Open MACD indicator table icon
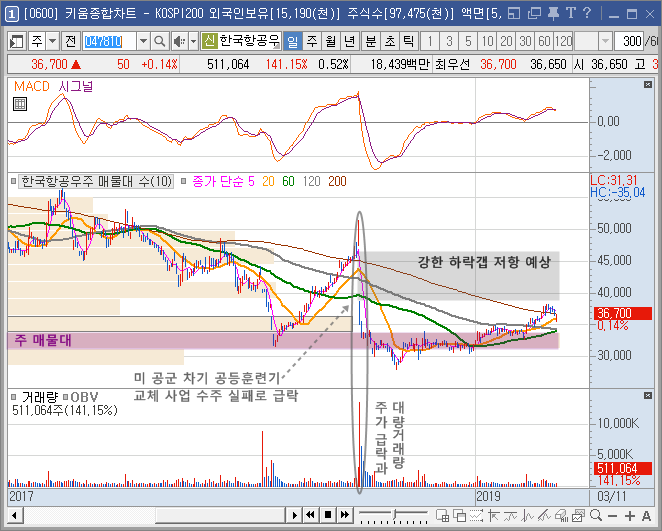 pyautogui.click(x=20, y=104)
